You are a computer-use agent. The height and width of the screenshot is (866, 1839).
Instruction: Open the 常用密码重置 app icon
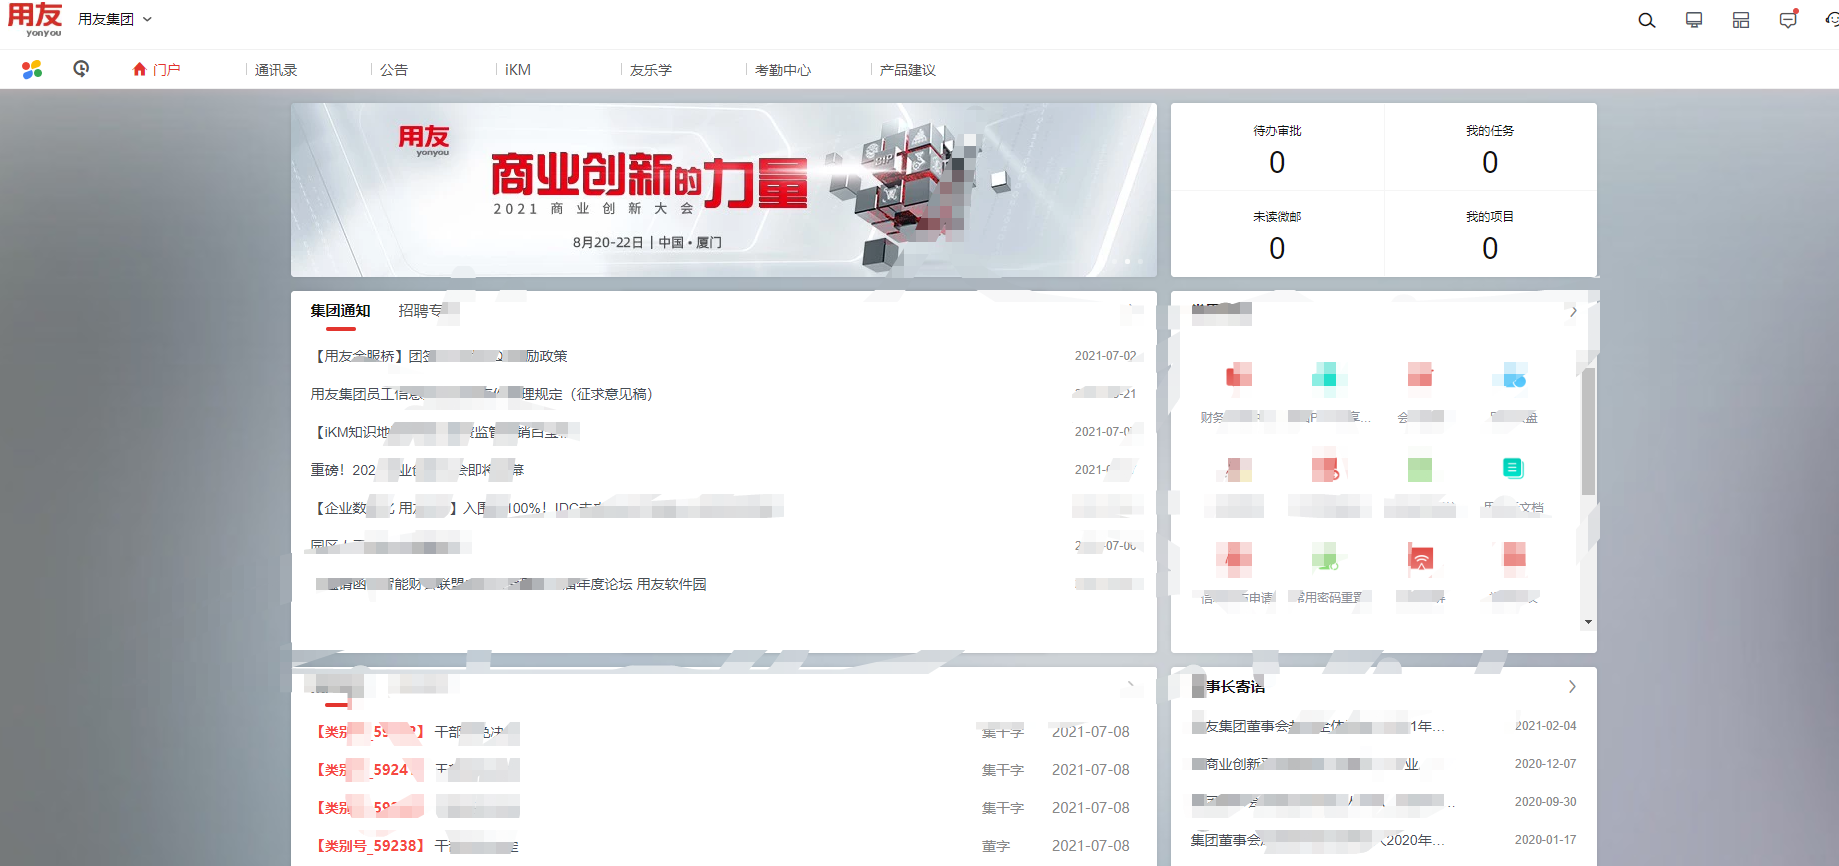coord(1325,557)
